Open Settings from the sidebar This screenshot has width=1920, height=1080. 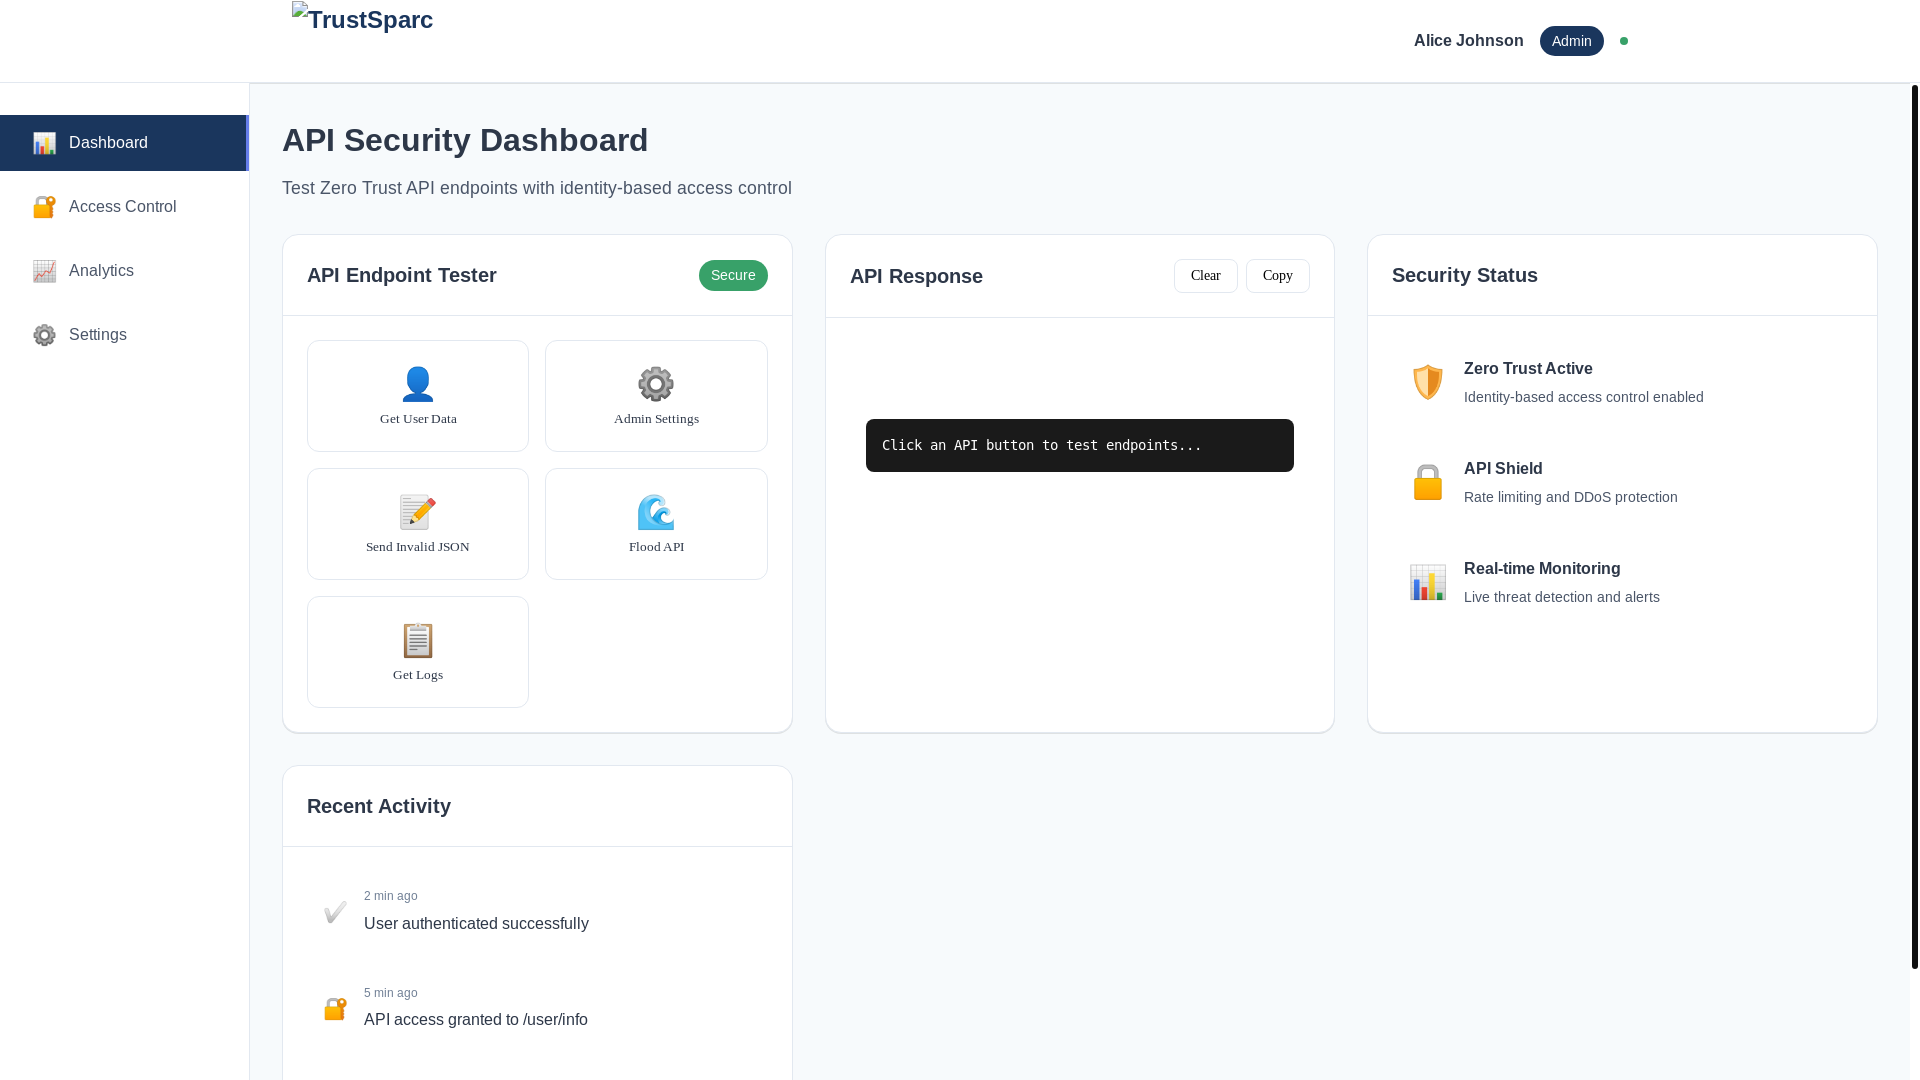tap(124, 335)
